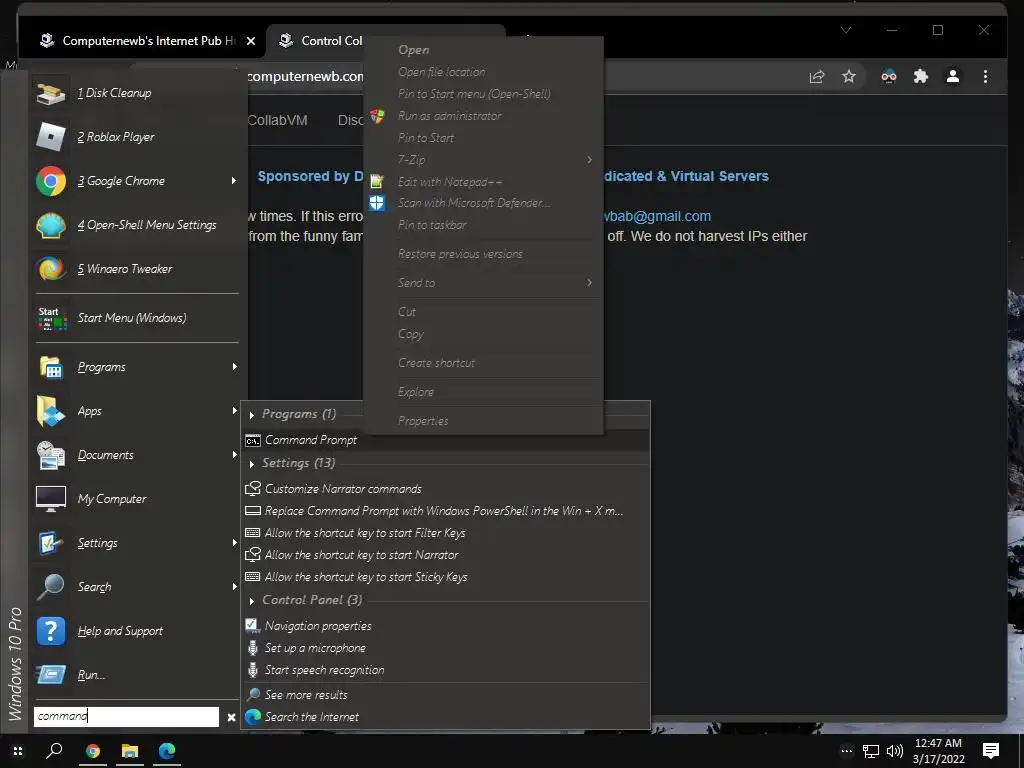Screen dimensions: 1024x768
Task: Launch Winaero Tweaker
Action: pyautogui.click(x=136, y=269)
